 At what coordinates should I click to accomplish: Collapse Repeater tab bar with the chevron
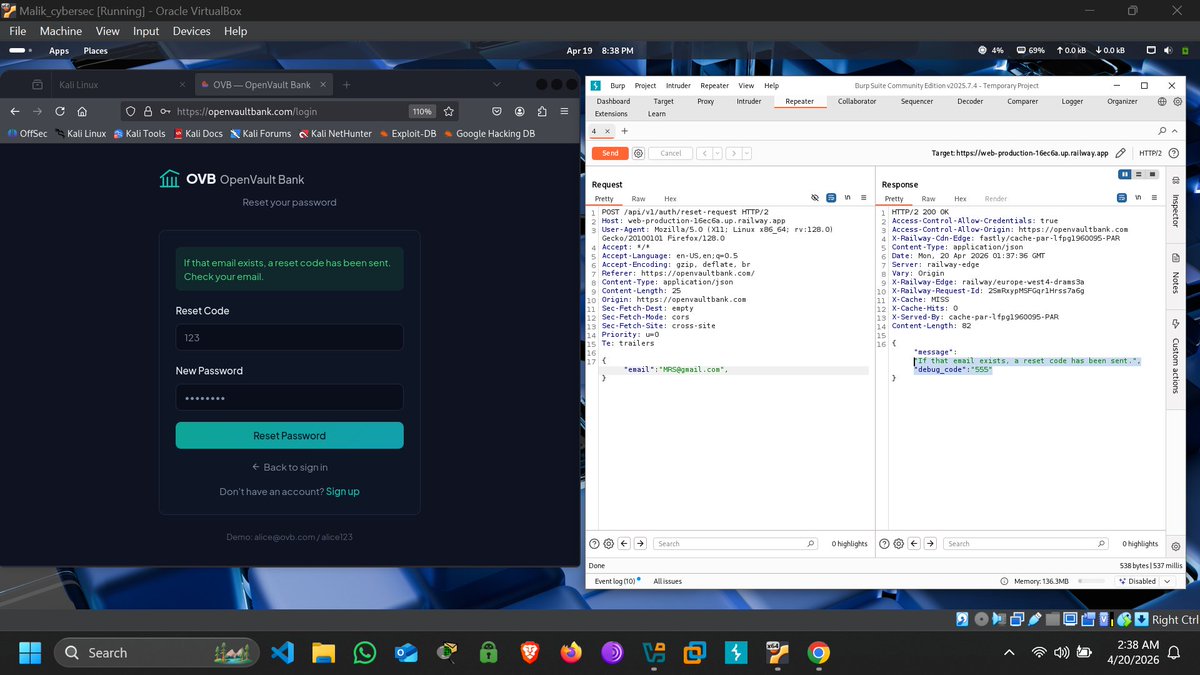coord(1174,131)
